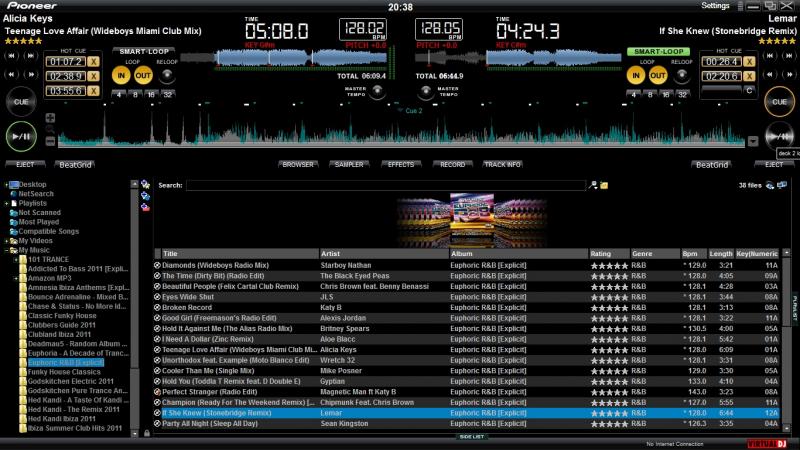Select 32-beat loop on right deck

pos(682,94)
